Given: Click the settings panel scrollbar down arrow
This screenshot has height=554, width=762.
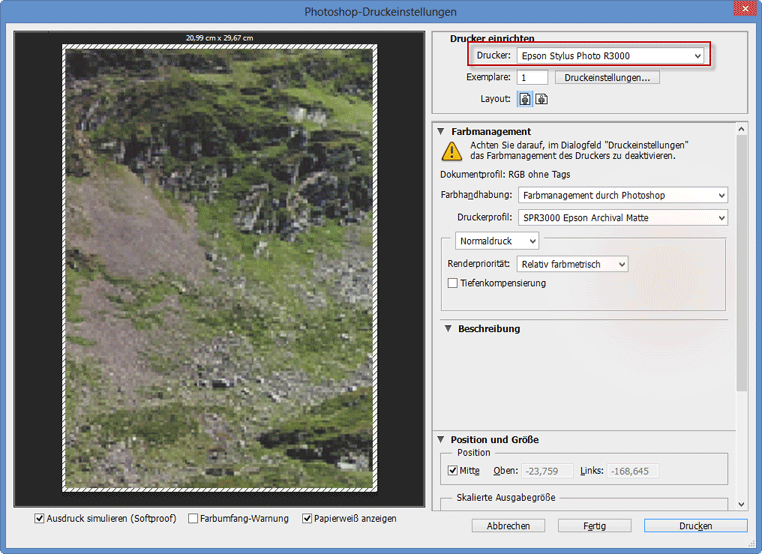Looking at the screenshot, I should pos(741,504).
